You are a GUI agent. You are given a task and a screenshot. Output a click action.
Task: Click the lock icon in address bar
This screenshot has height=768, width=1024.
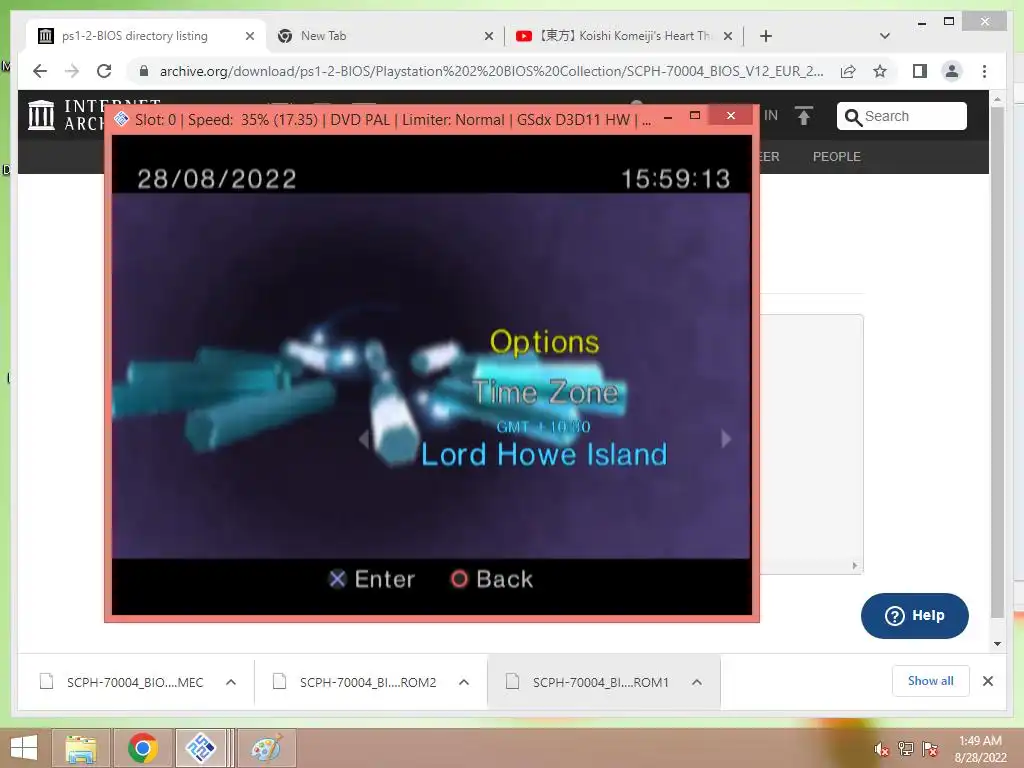[144, 71]
